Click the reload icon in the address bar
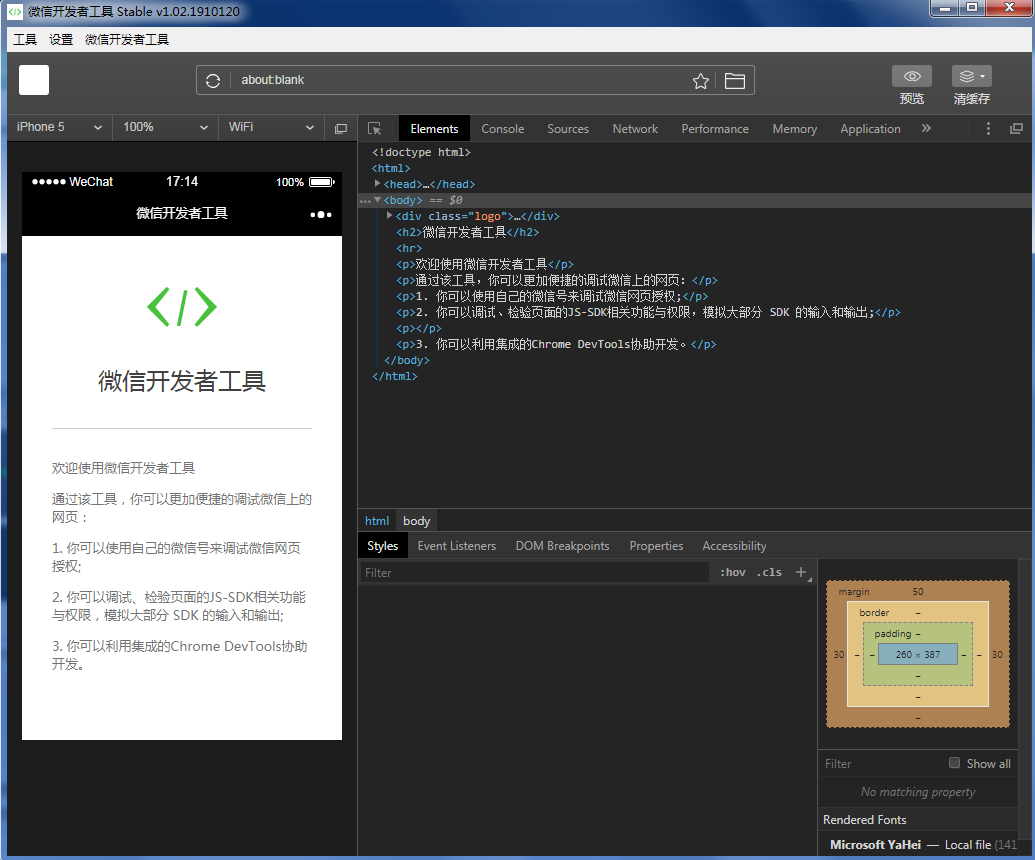Viewport: 1035px width, 860px height. coord(213,81)
